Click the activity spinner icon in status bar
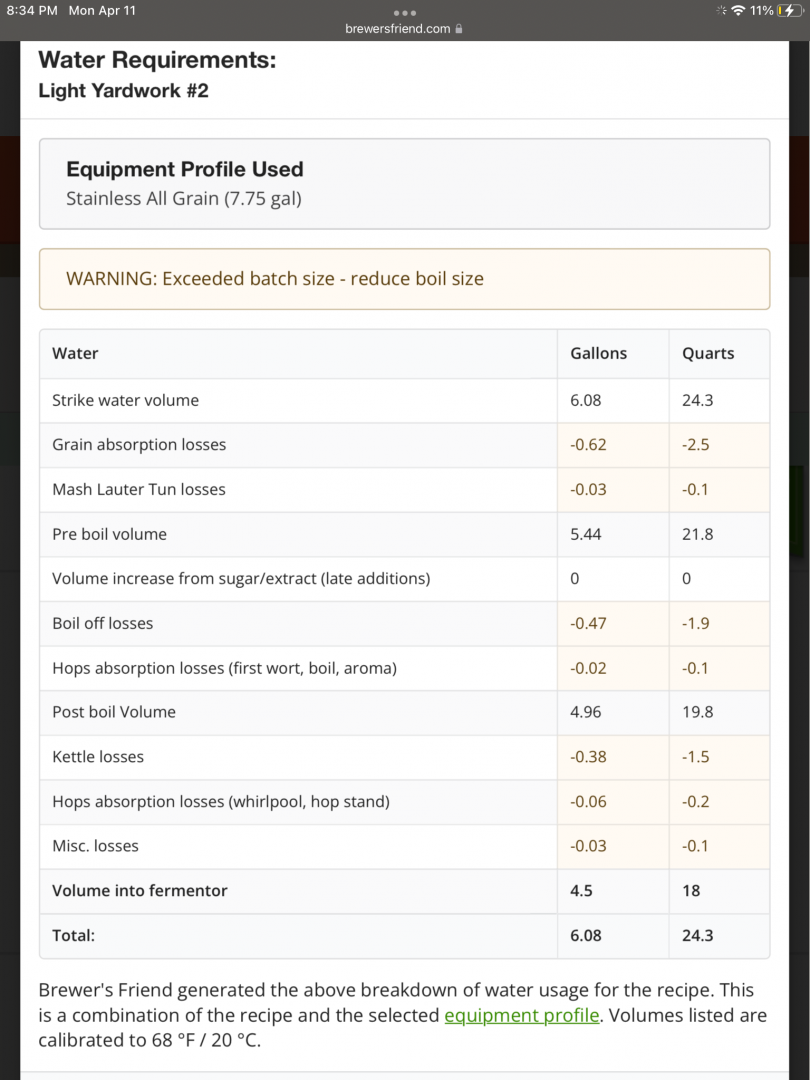Screen dimensions: 810x1080 click(720, 10)
